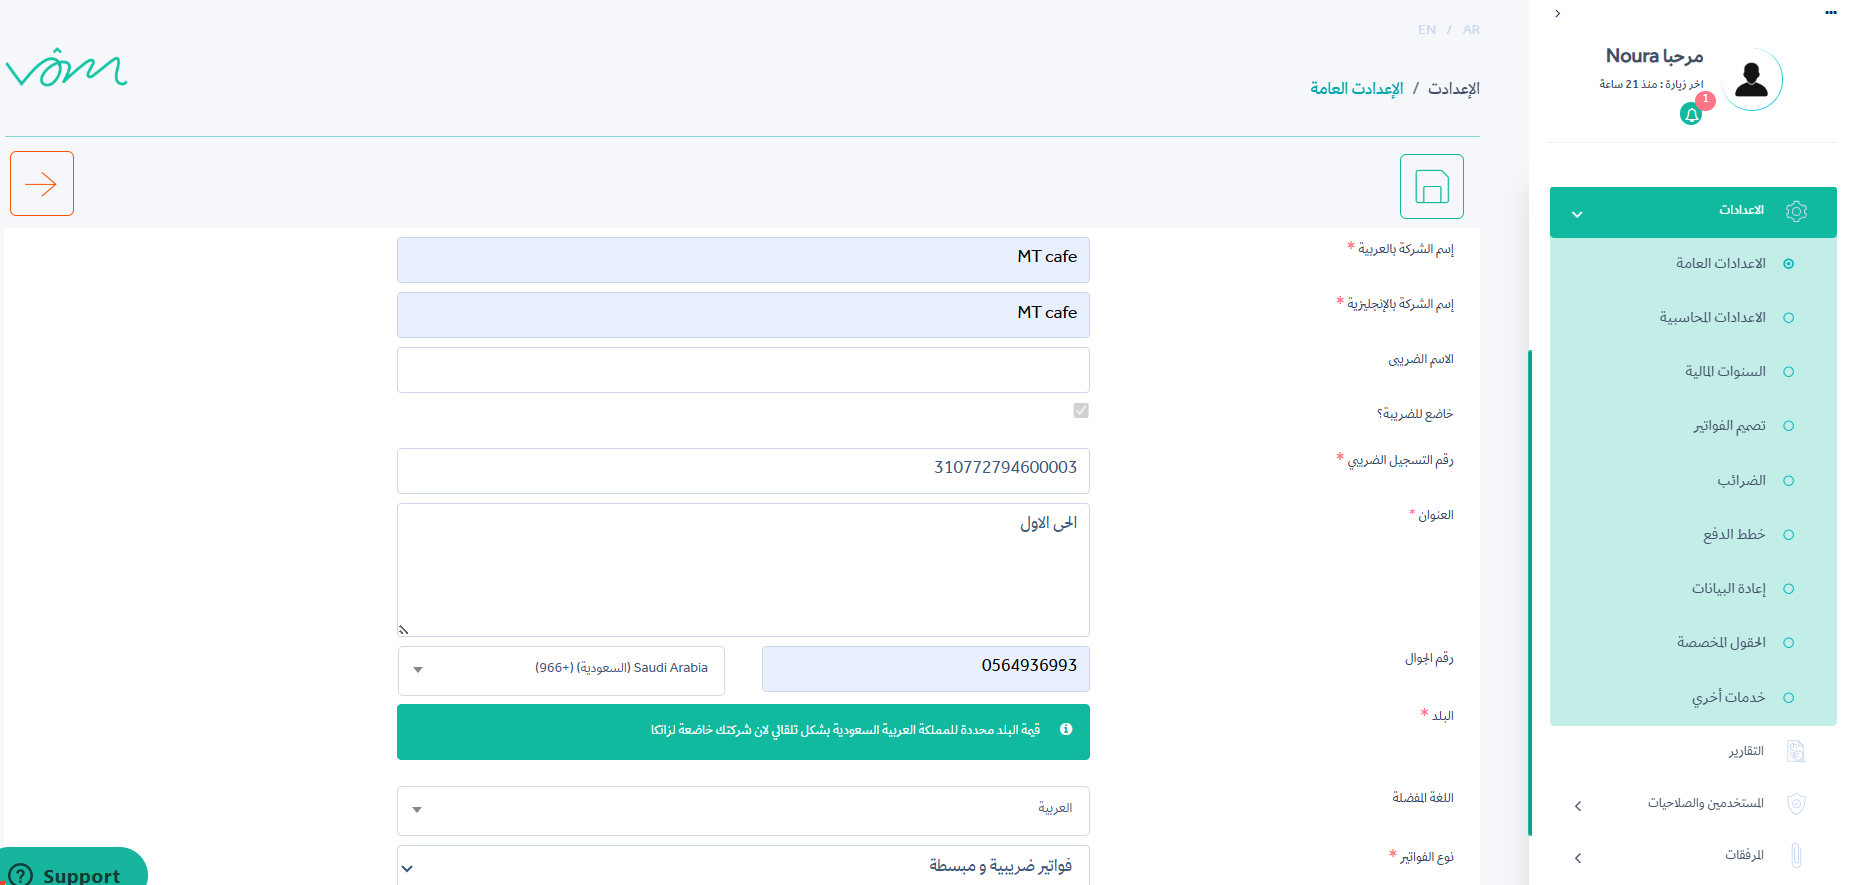The height and width of the screenshot is (885, 1853).
Task: Switch language to AR
Action: point(1471,30)
